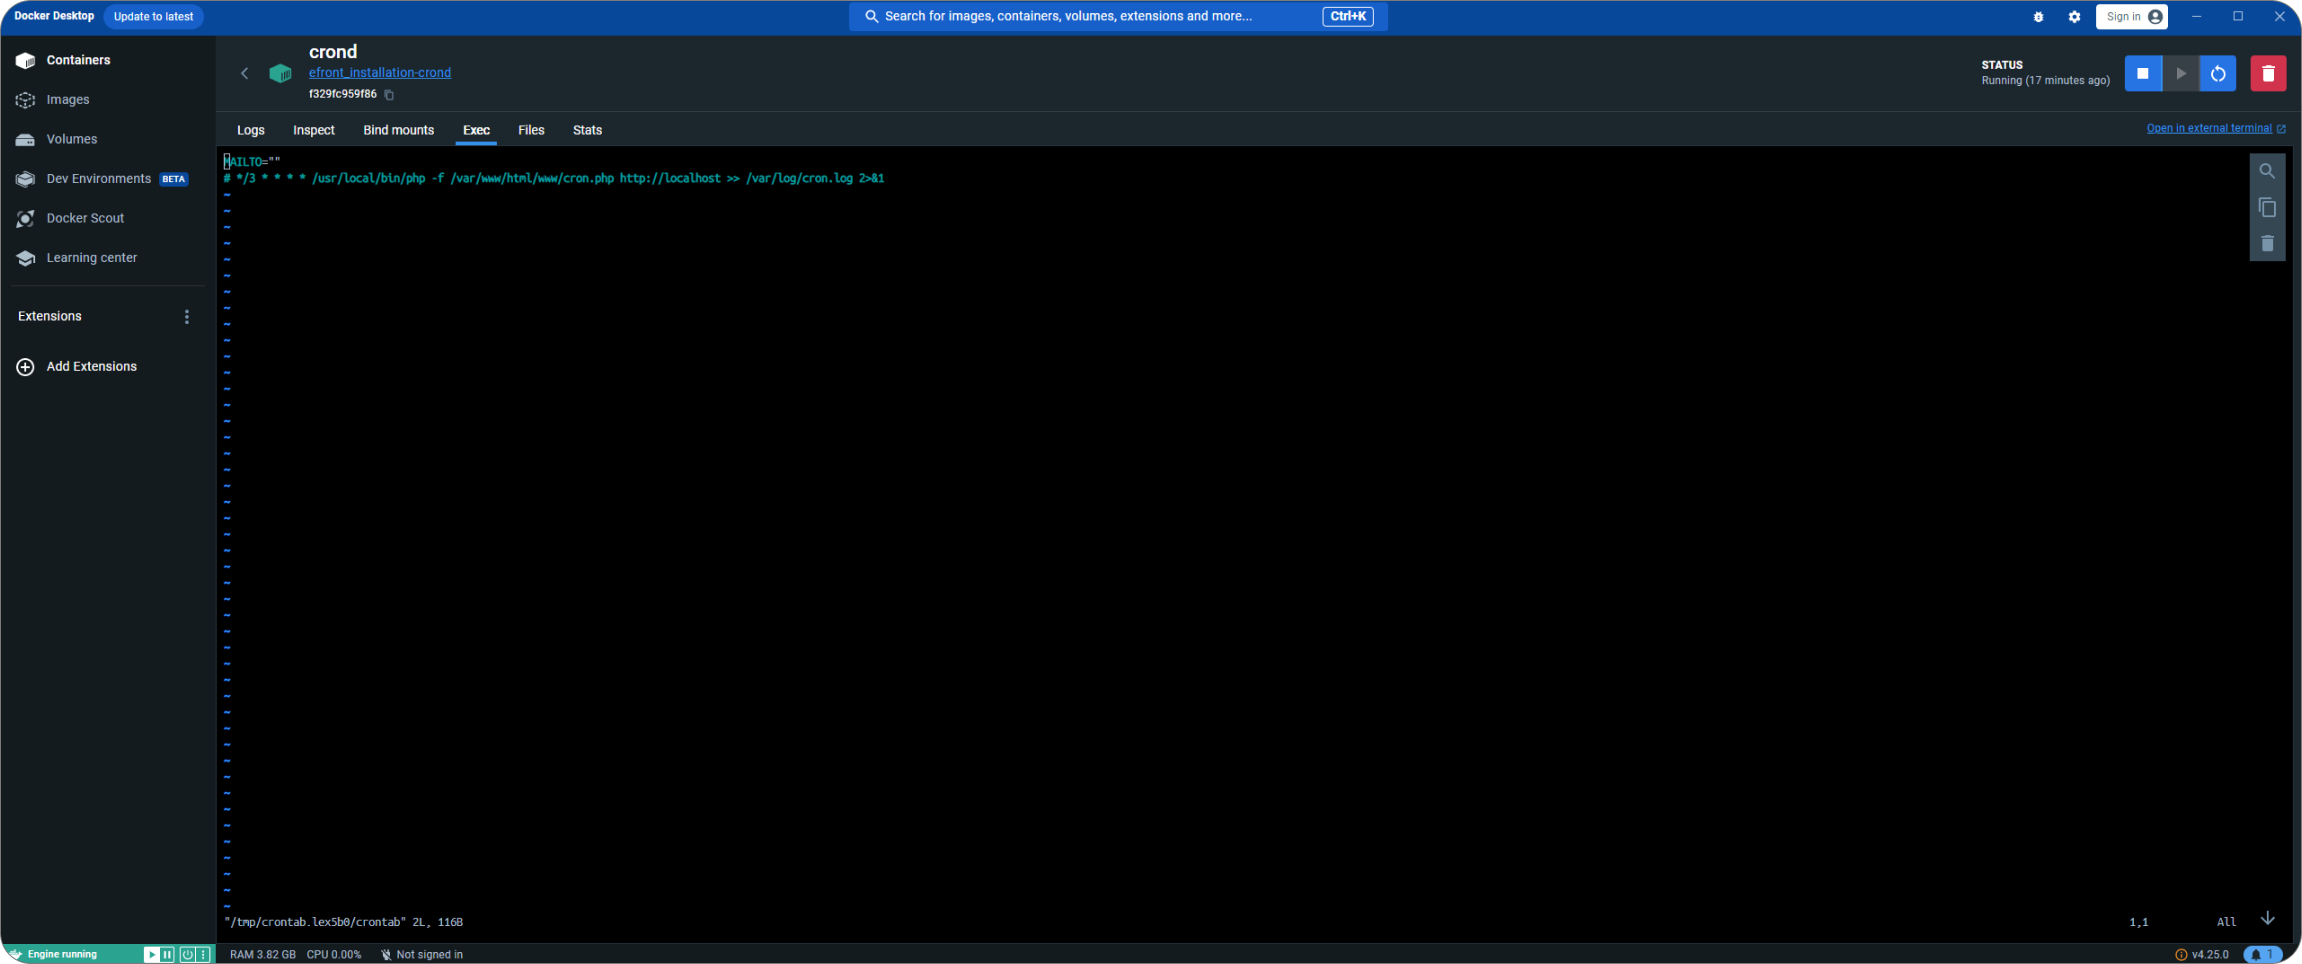Open the Extensions three-dot options menu
Viewport: 2302px width, 964px height.
click(187, 317)
